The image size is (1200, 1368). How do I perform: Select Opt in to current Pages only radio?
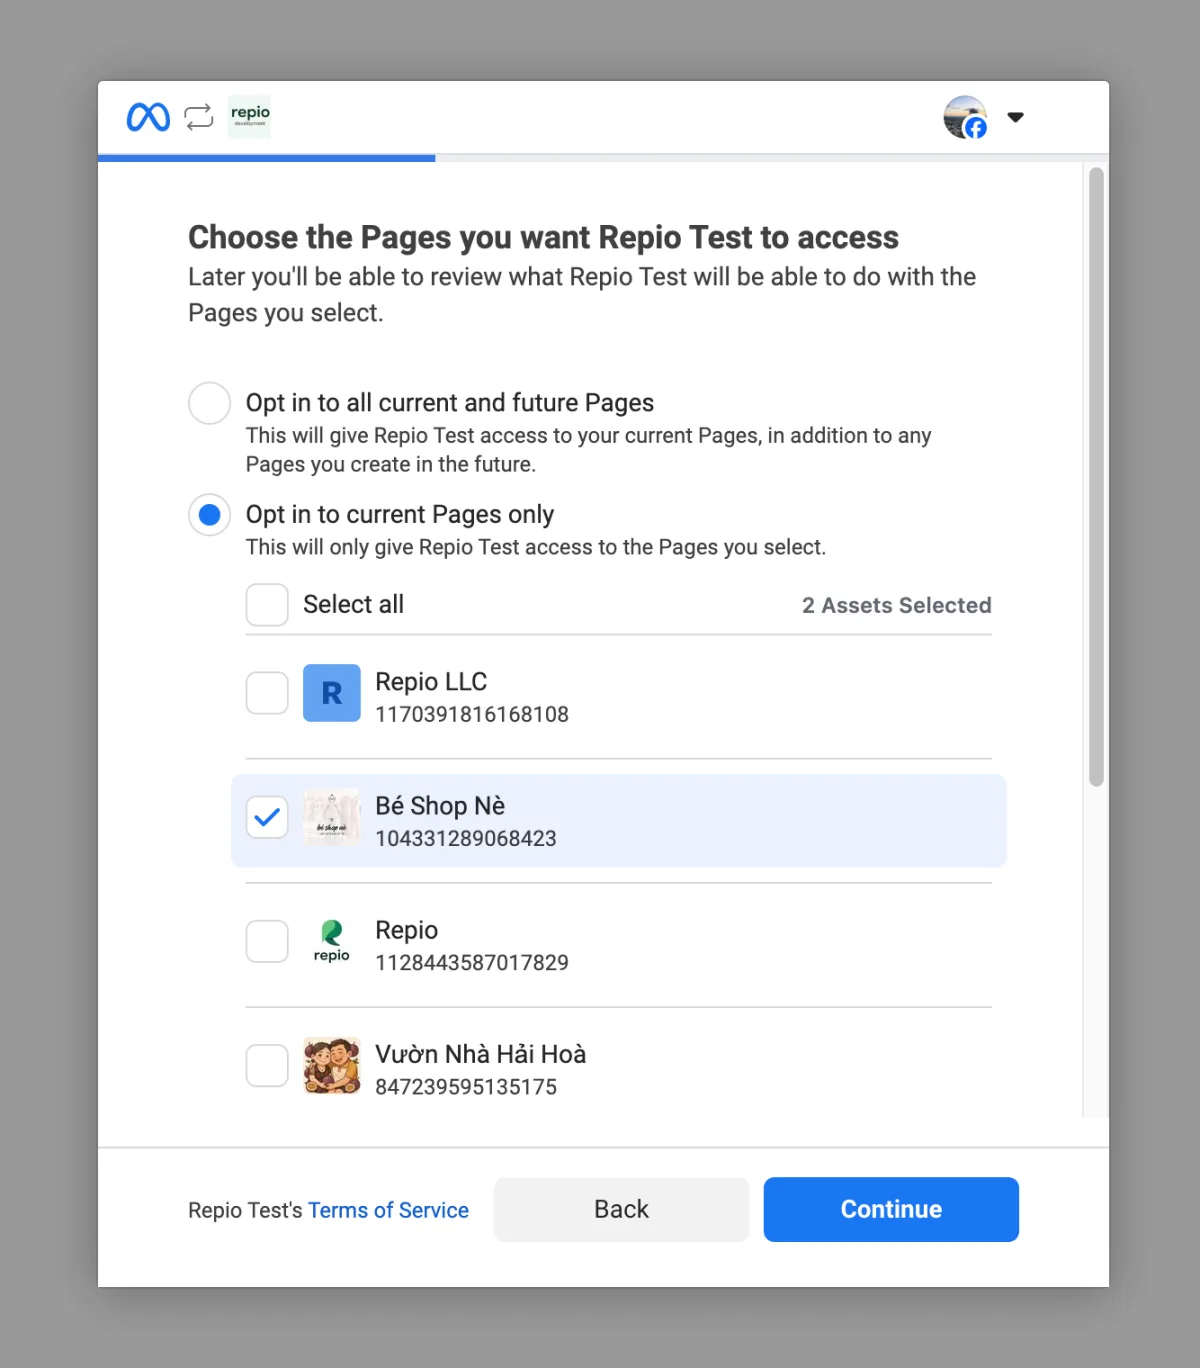(x=210, y=515)
